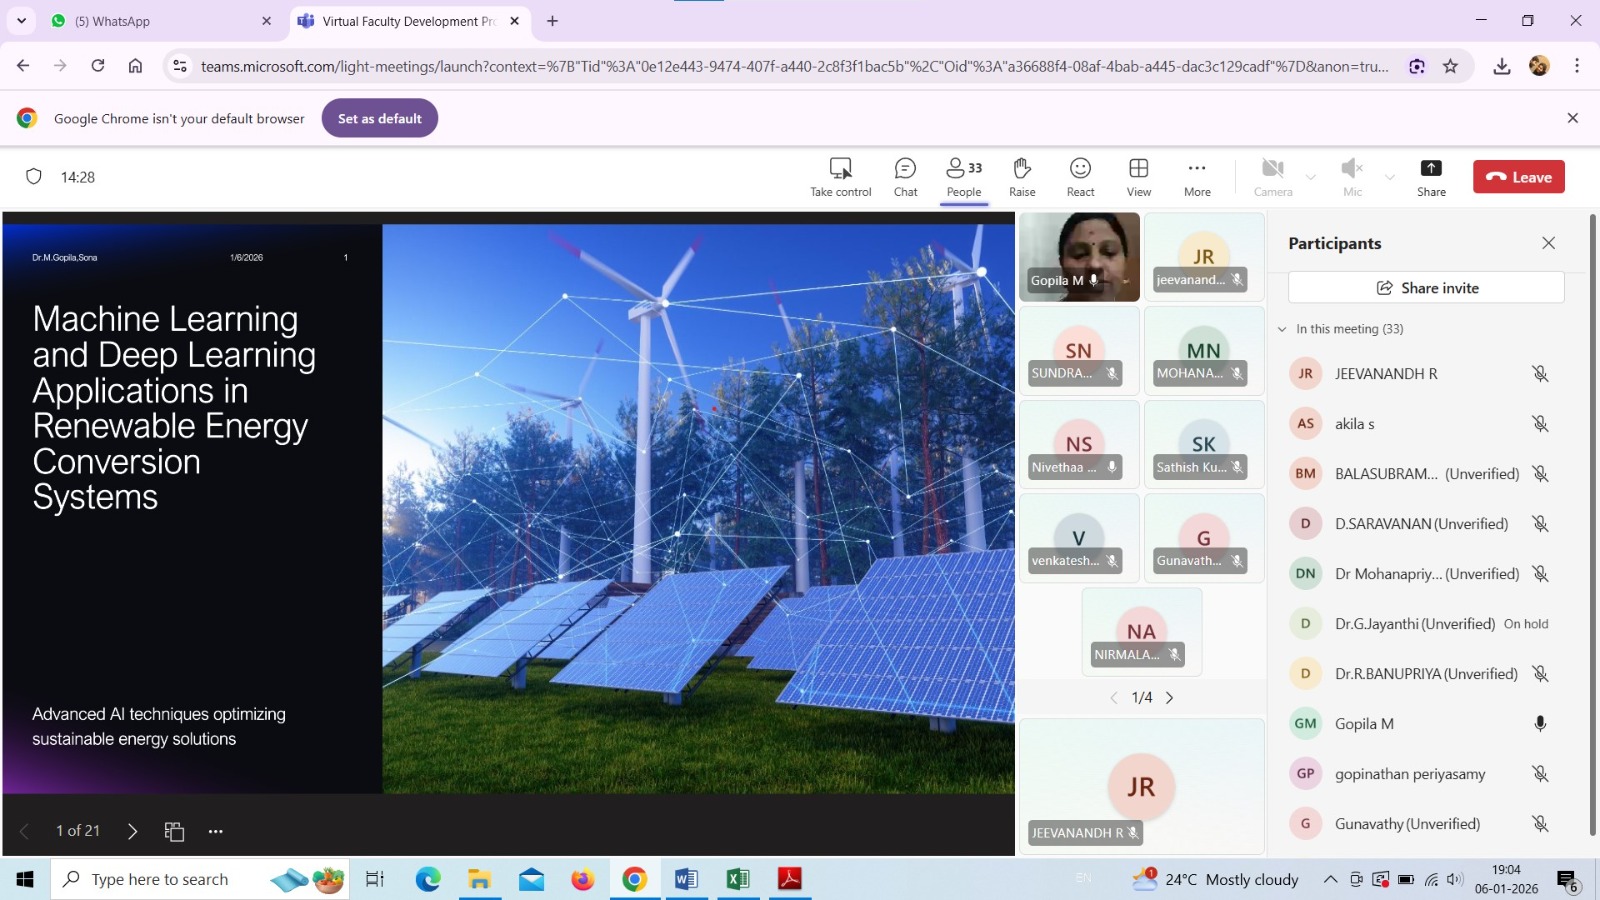This screenshot has height=900, width=1600.
Task: Open the Share content tray
Action: [x=1431, y=177]
